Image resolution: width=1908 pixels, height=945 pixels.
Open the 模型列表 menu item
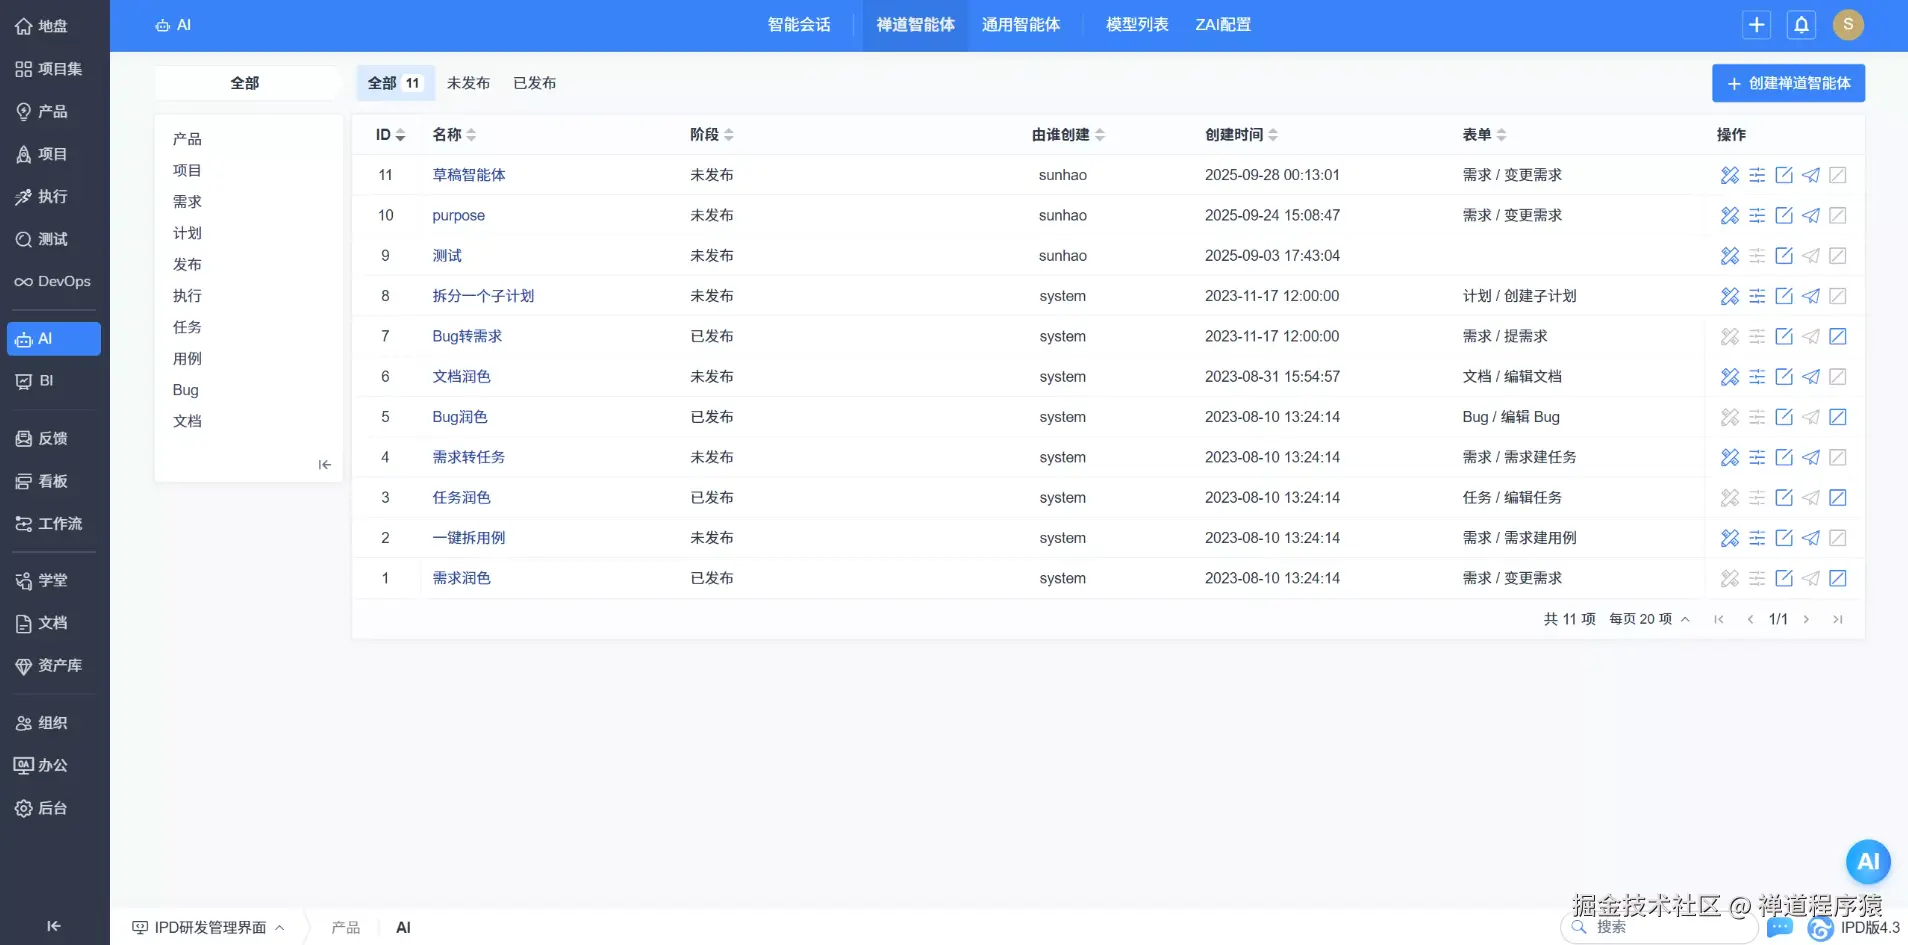tap(1135, 24)
